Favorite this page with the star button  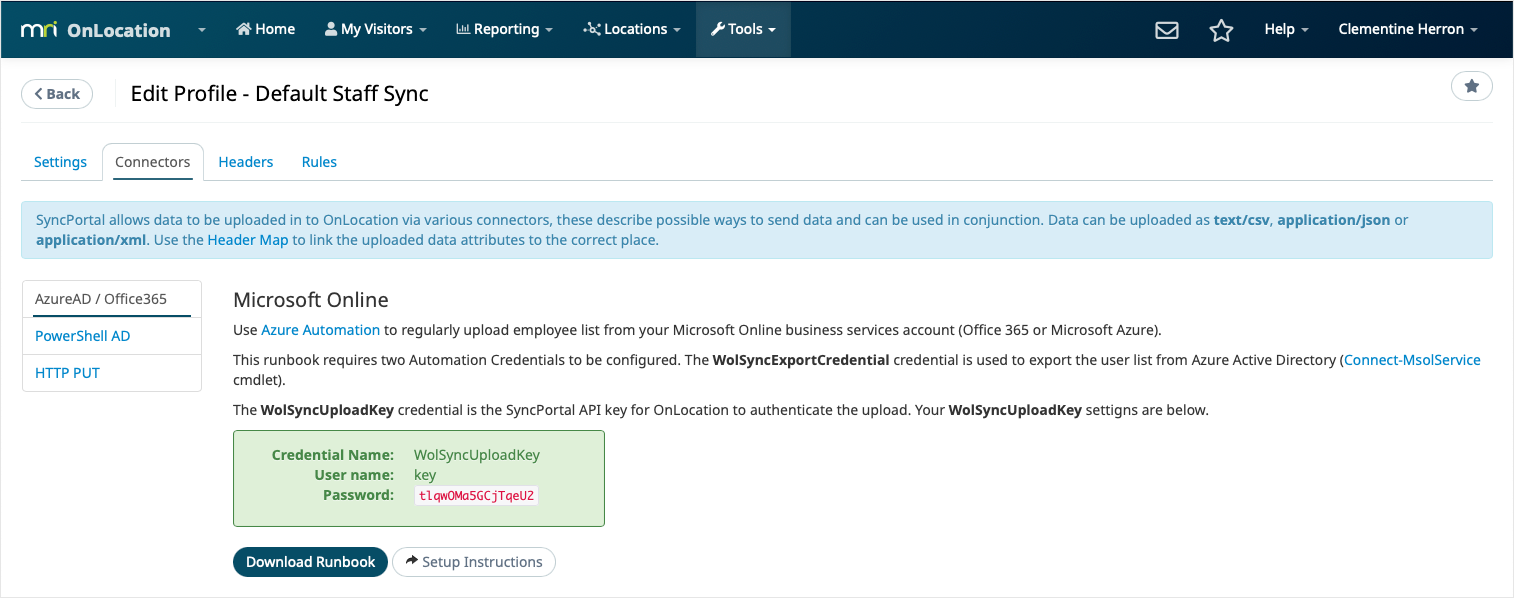tap(1472, 87)
